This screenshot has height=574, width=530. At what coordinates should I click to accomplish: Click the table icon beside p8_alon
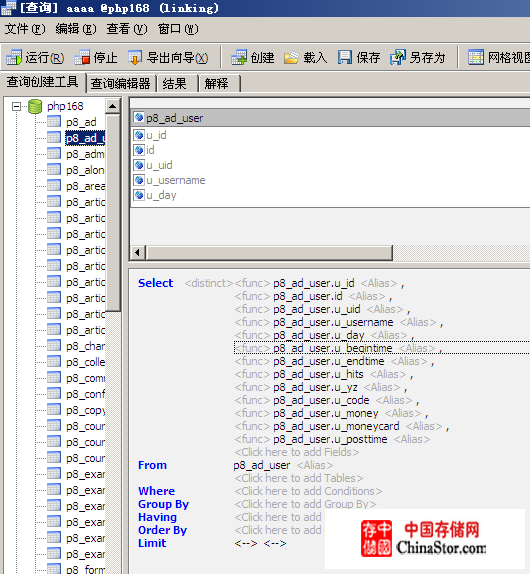click(54, 170)
